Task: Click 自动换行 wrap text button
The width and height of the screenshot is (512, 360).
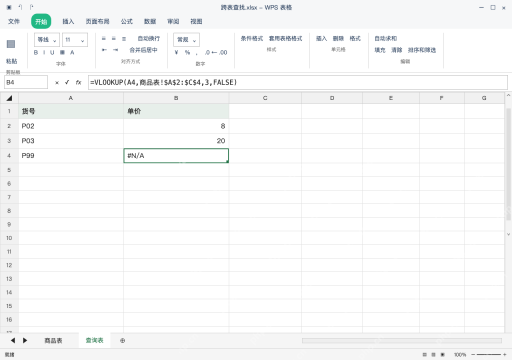Action: pos(149,39)
